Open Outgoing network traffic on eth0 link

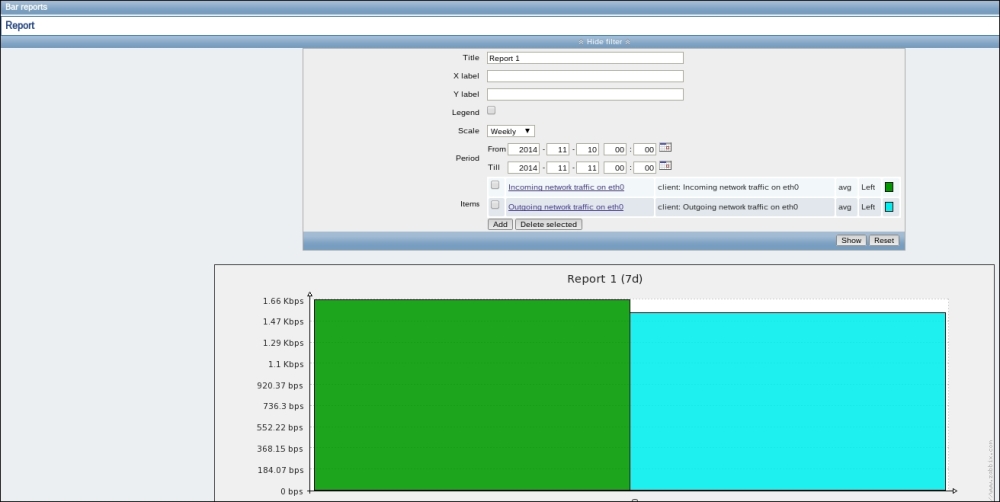[x=566, y=207]
